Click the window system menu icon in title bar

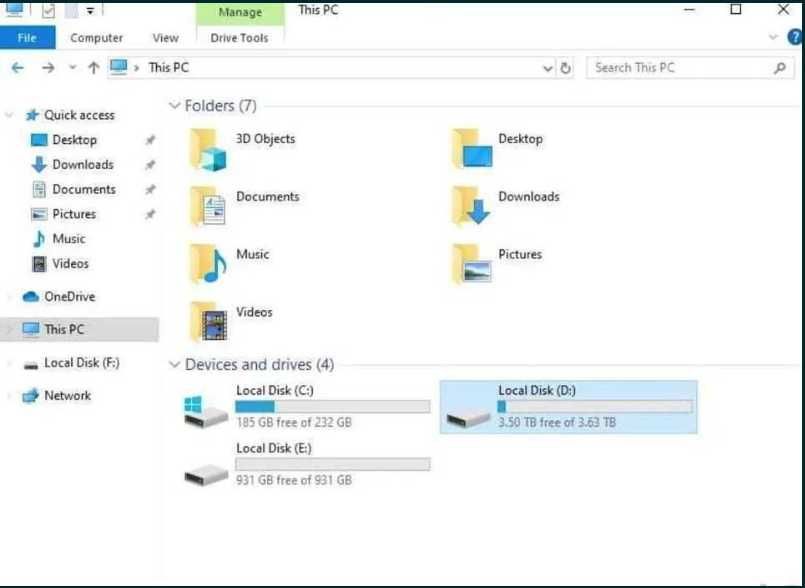coord(14,9)
